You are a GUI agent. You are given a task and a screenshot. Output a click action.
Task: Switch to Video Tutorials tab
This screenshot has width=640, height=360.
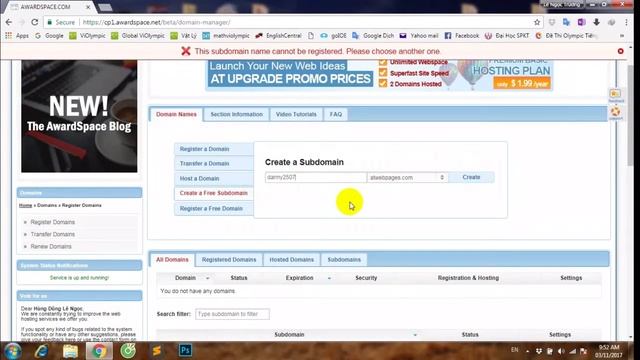point(296,114)
